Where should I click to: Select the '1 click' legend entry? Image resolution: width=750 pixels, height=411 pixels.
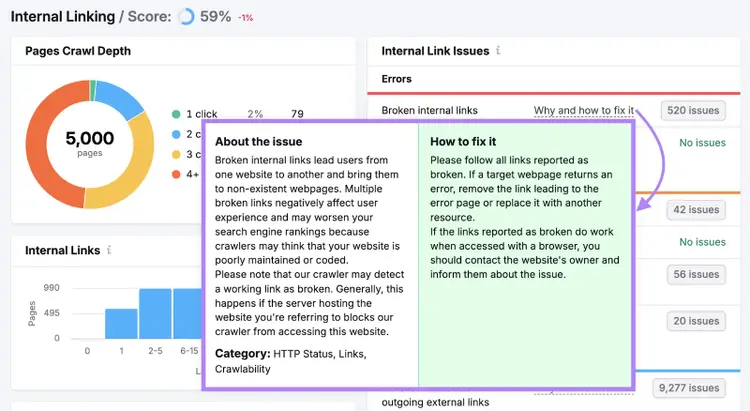tap(201, 114)
